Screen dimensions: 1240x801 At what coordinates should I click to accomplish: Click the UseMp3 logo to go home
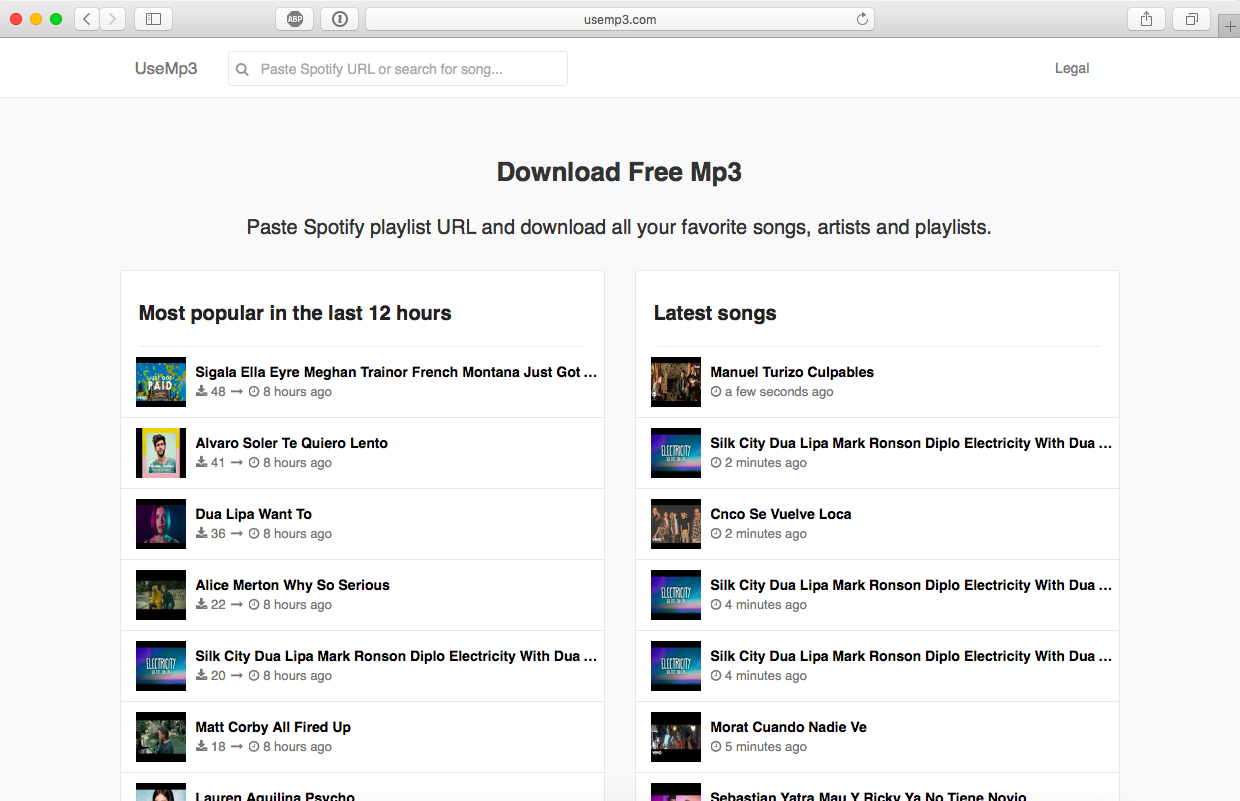(x=166, y=68)
